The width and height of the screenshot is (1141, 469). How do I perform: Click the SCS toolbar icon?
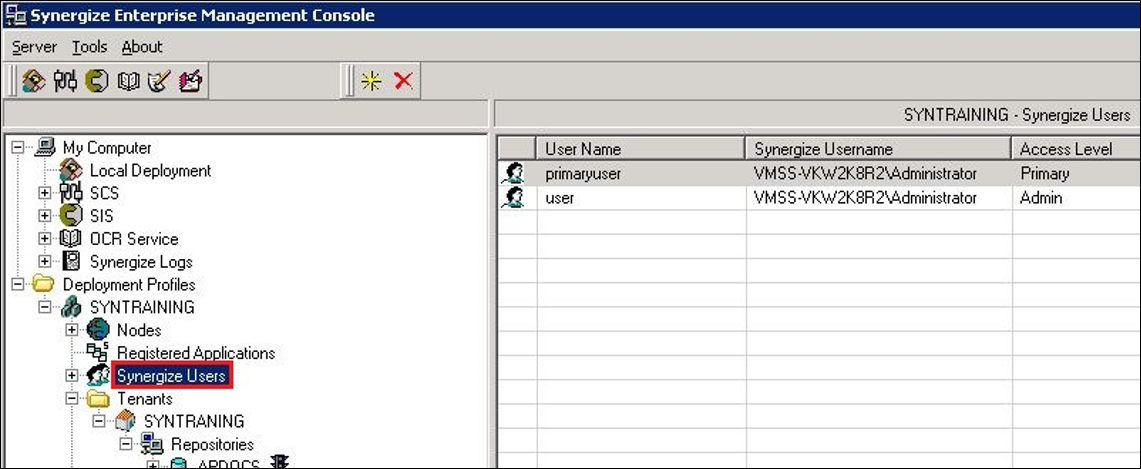click(65, 81)
